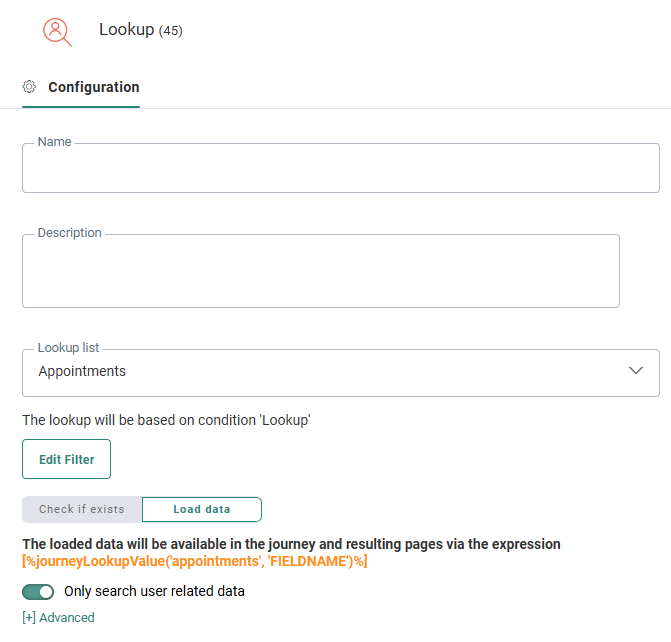The image size is (671, 642).
Task: Click the Name field label
Action: pyautogui.click(x=54, y=142)
